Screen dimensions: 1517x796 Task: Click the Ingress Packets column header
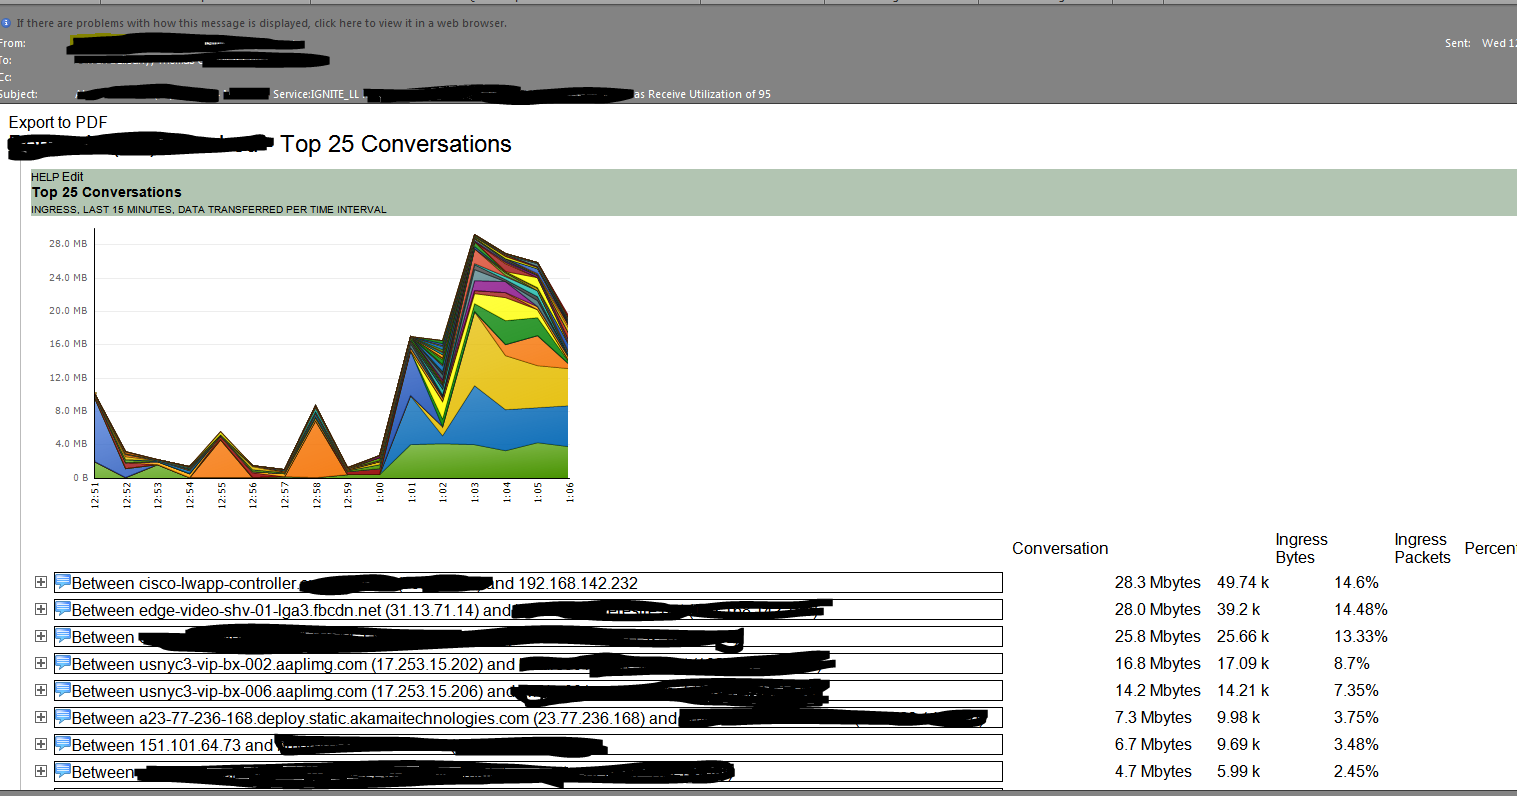[x=1422, y=548]
